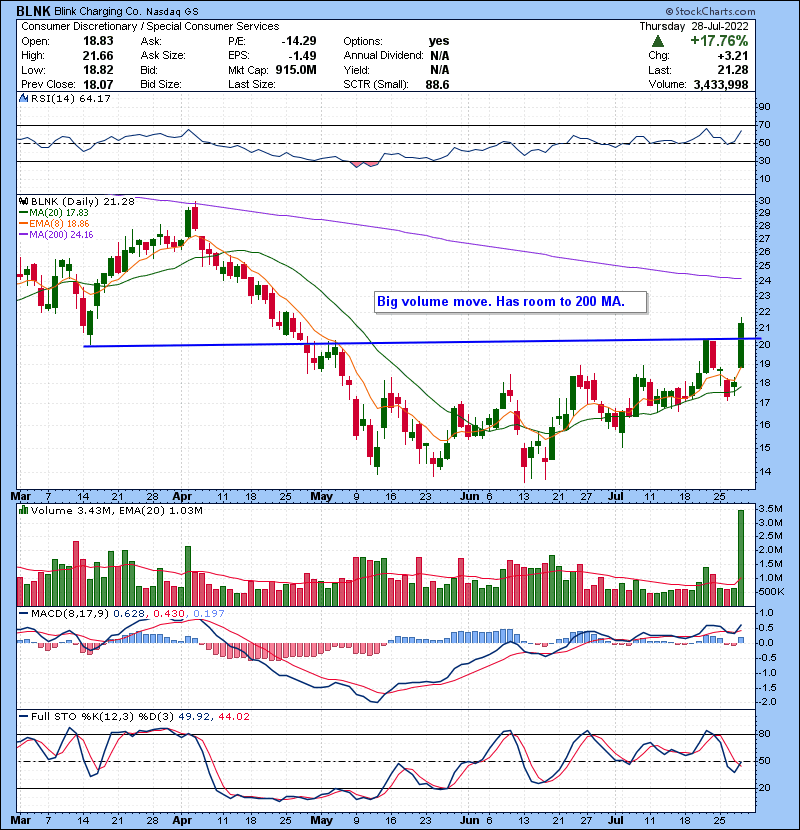Click the RSI(14) 64.17 label
800x830 pixels.
click(x=70, y=98)
